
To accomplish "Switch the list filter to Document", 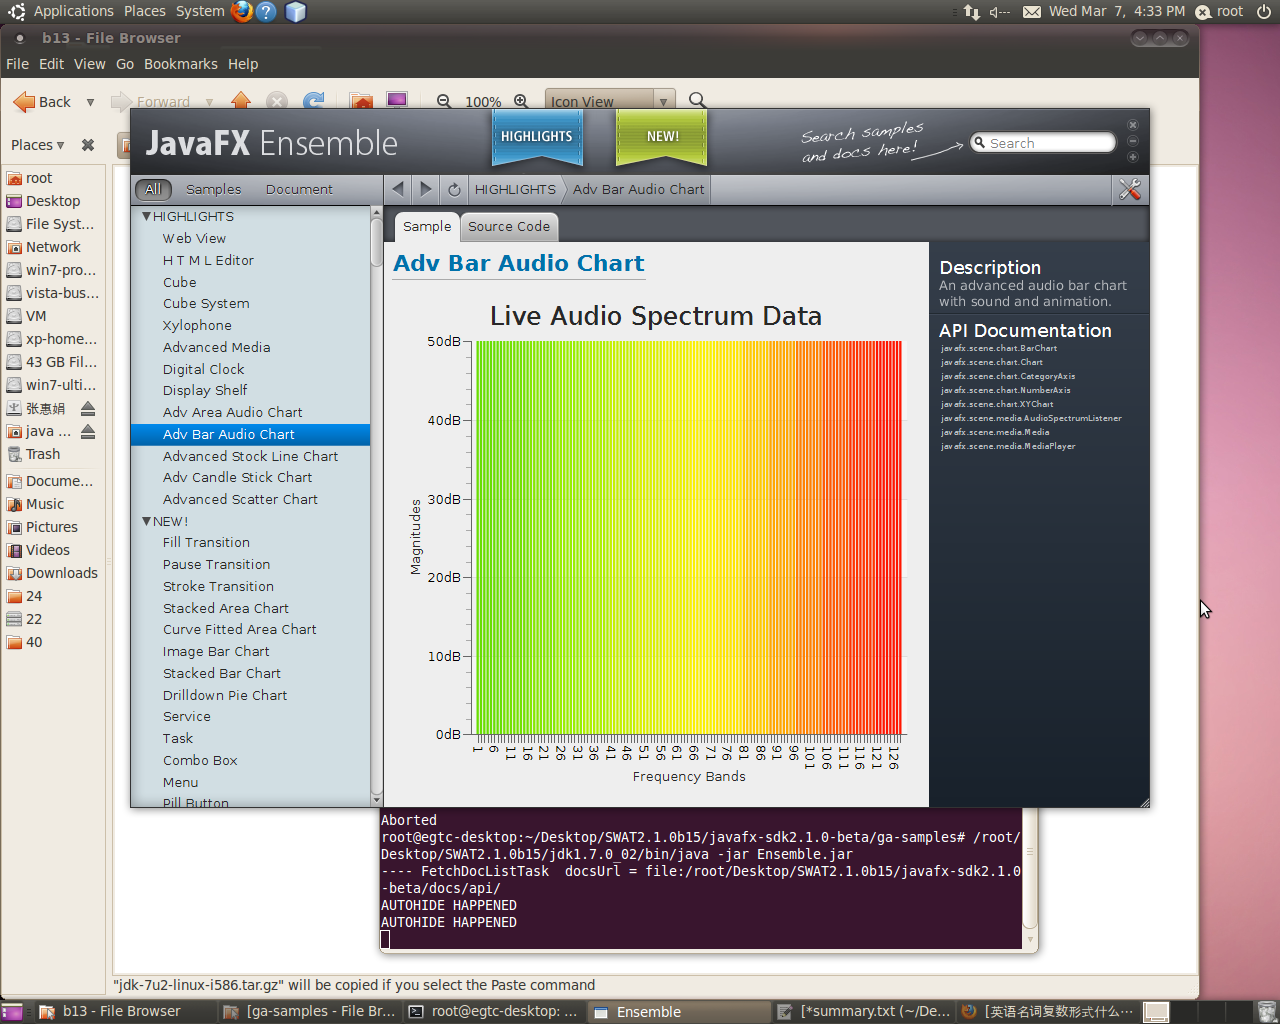I will point(299,189).
